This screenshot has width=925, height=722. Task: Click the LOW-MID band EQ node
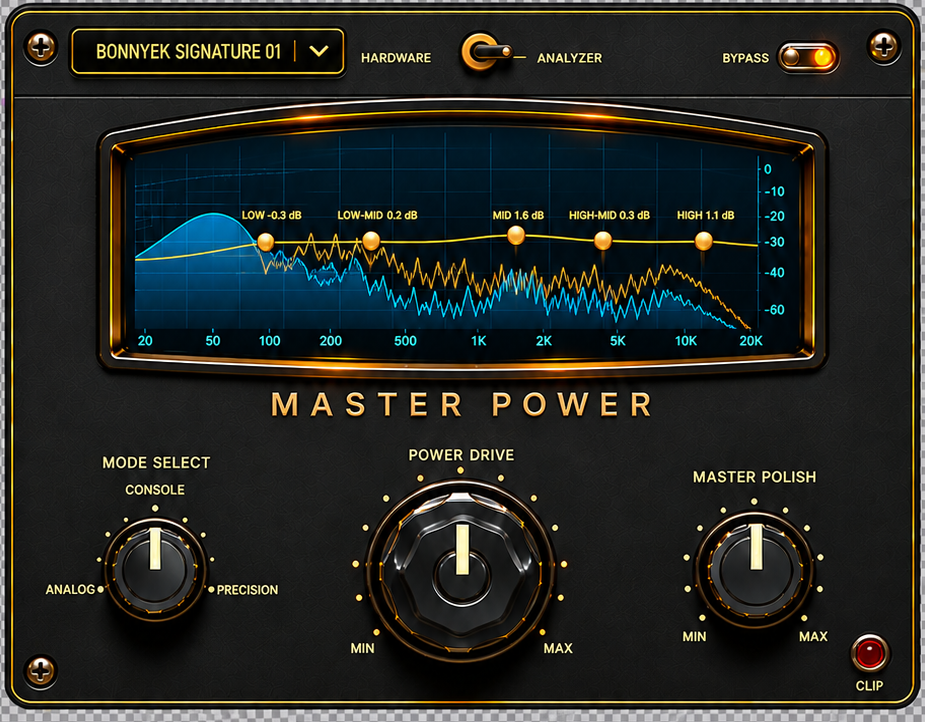tap(371, 240)
